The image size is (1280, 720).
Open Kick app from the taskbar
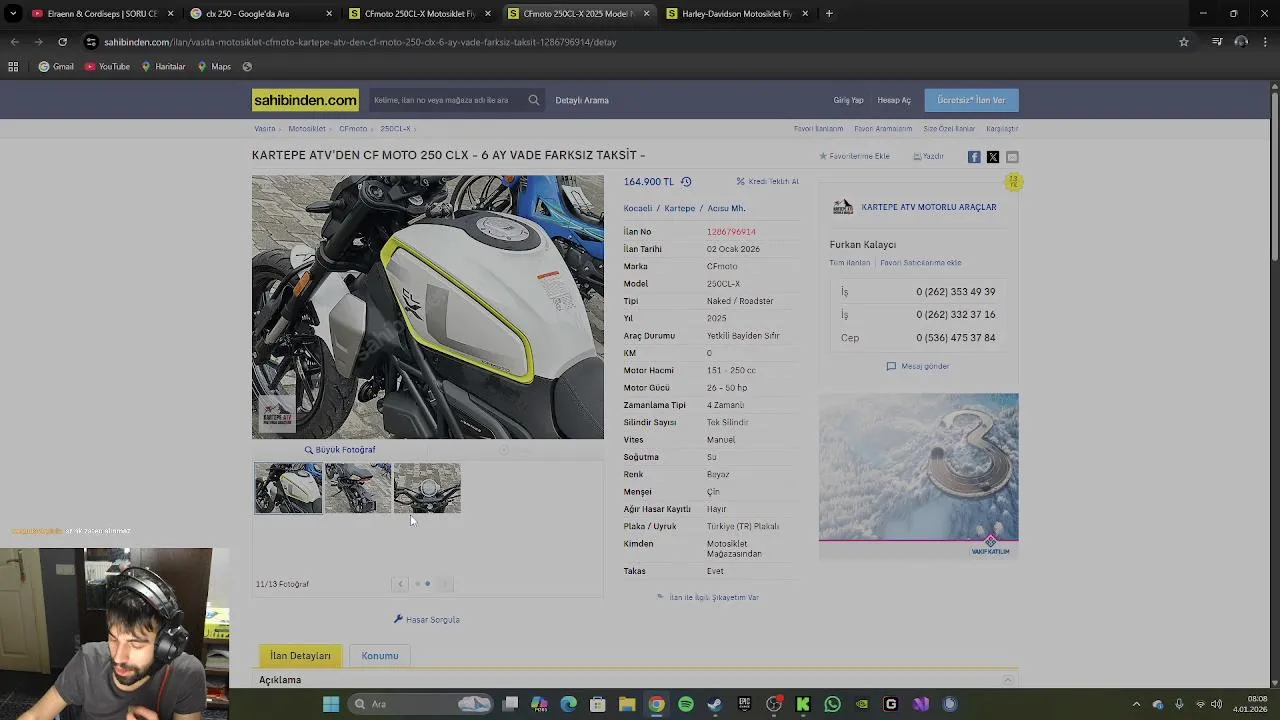pyautogui.click(x=803, y=704)
